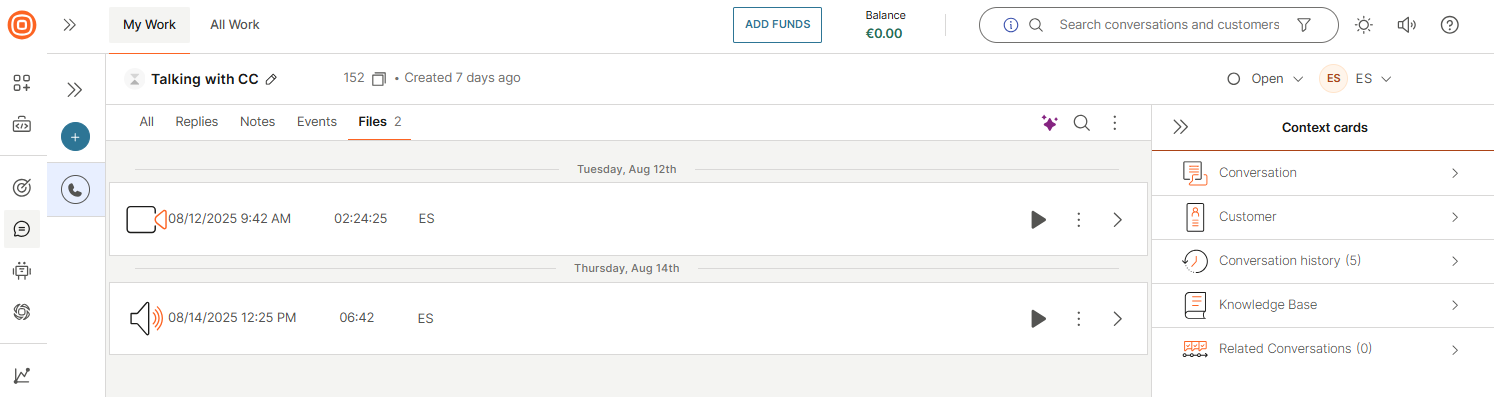This screenshot has height=397, width=1494.
Task: Open the help question mark icon
Action: [x=1450, y=25]
